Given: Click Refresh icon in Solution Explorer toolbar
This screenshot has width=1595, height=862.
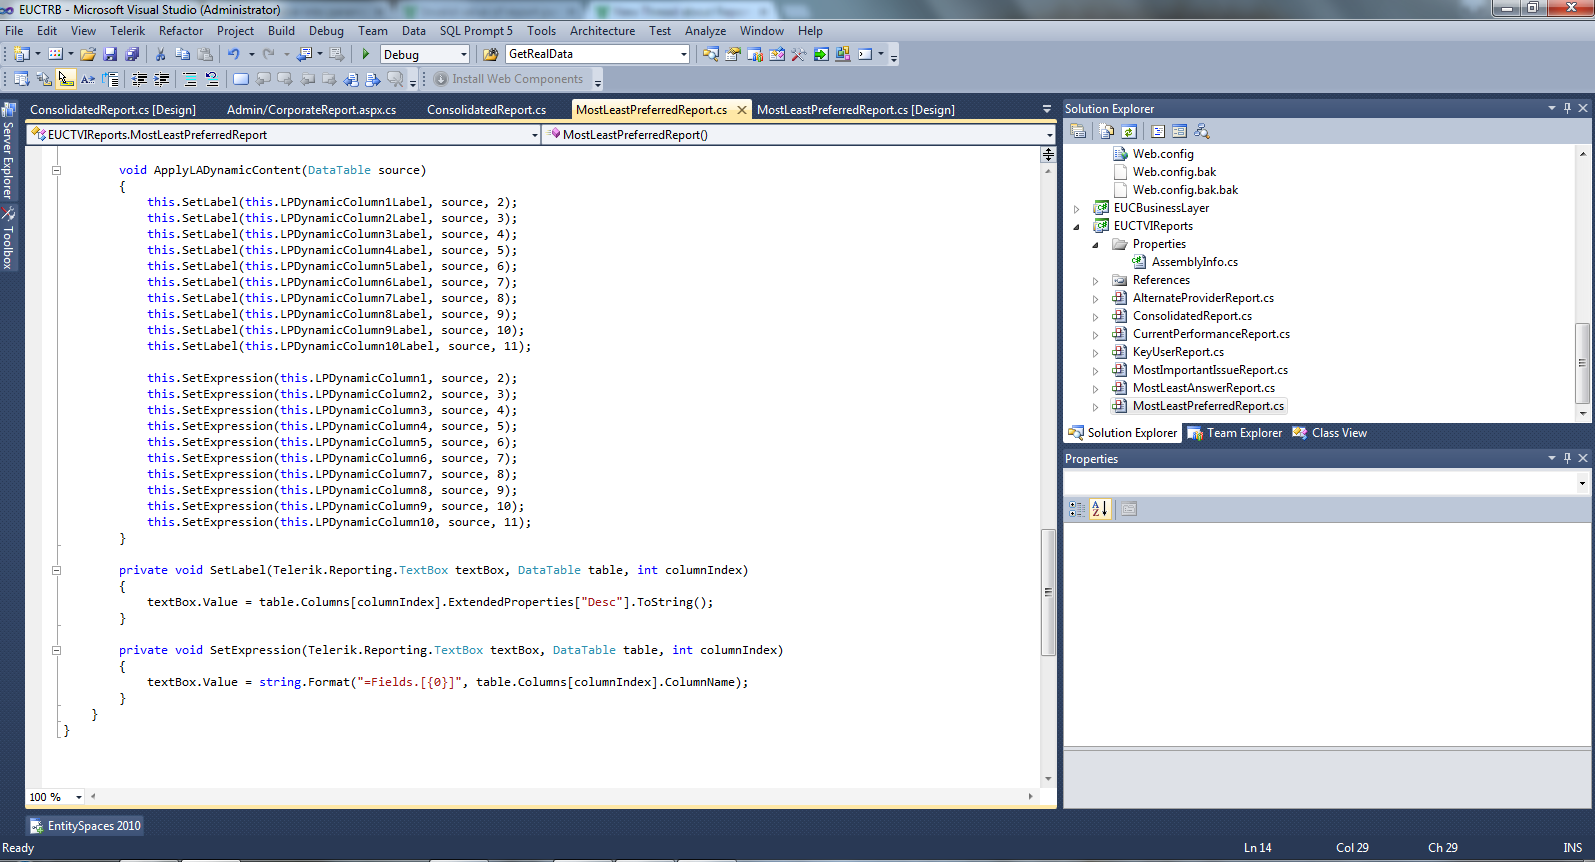Looking at the screenshot, I should tap(1129, 131).
